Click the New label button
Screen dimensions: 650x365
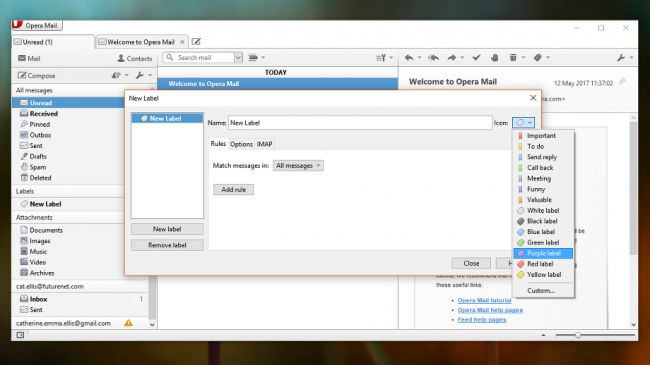[x=167, y=229]
